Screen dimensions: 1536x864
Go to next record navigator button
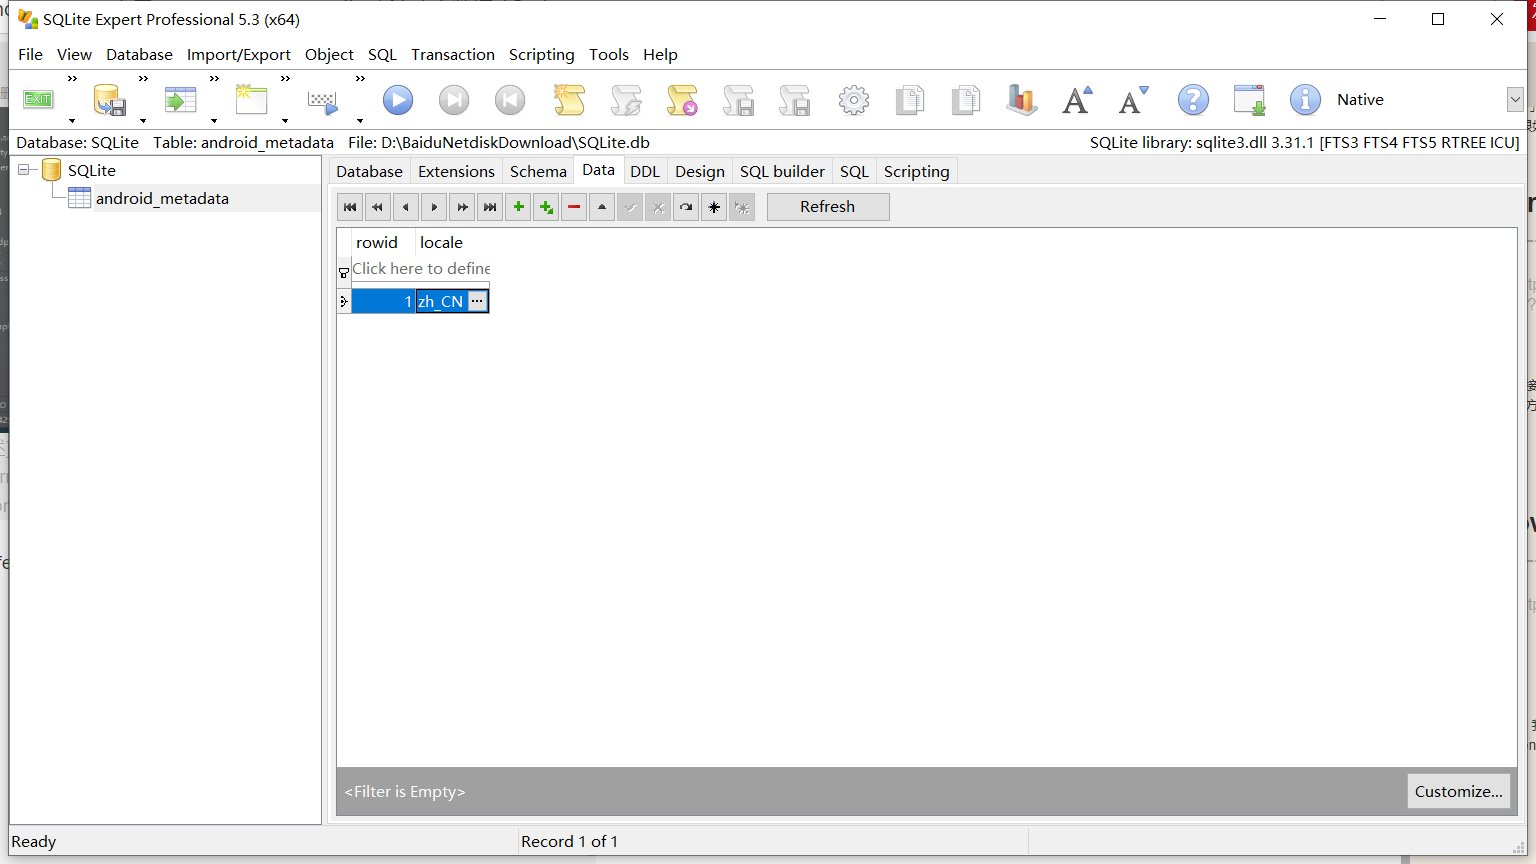click(x=434, y=207)
